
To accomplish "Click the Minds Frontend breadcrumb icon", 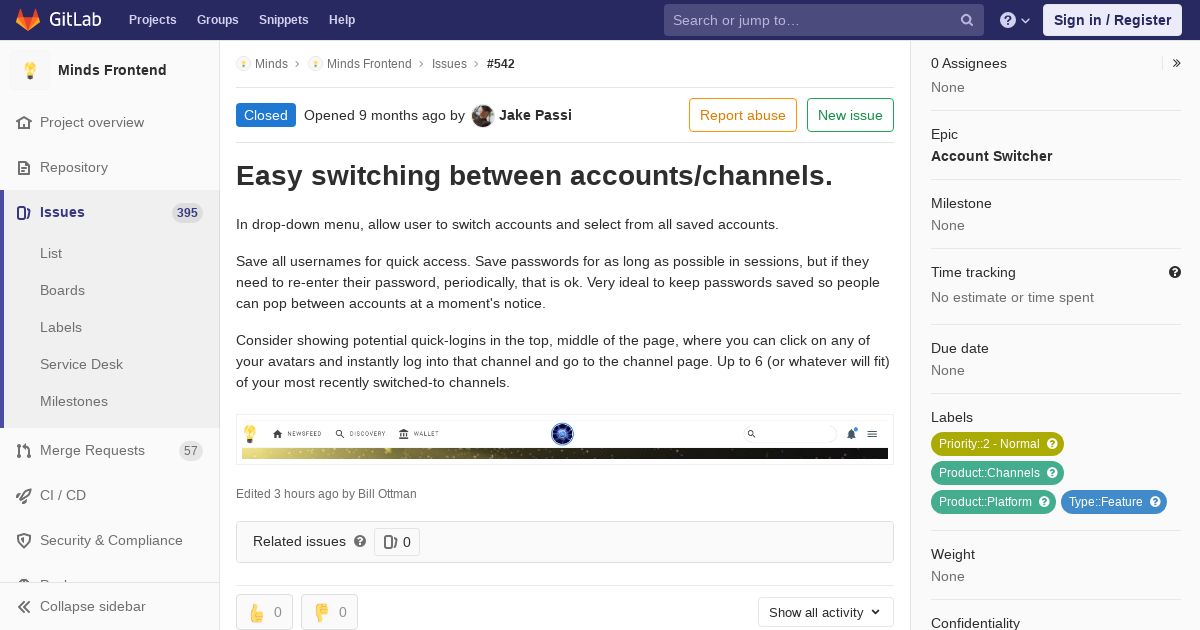I will pyautogui.click(x=315, y=63).
